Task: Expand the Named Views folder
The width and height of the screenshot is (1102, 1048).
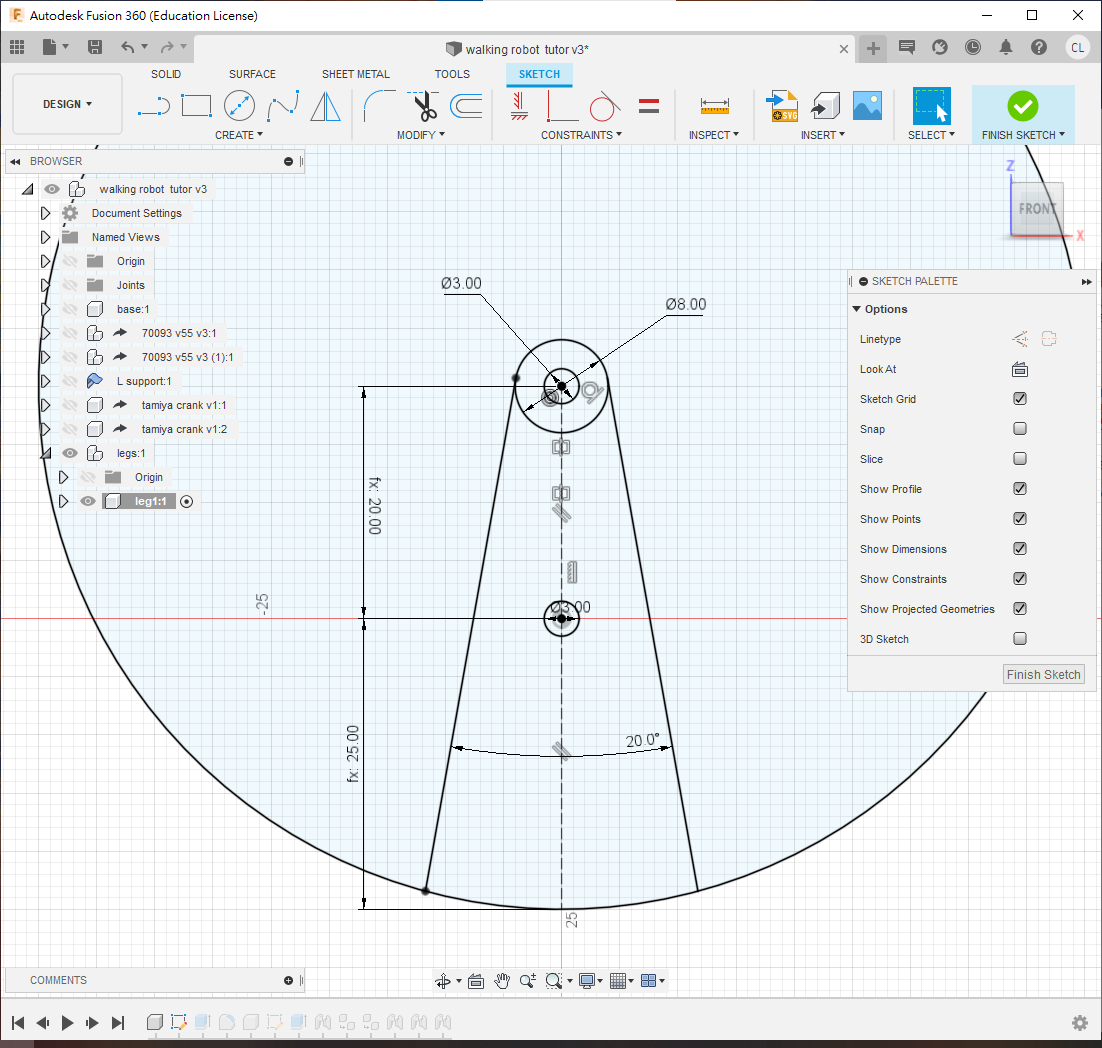Action: (x=45, y=237)
